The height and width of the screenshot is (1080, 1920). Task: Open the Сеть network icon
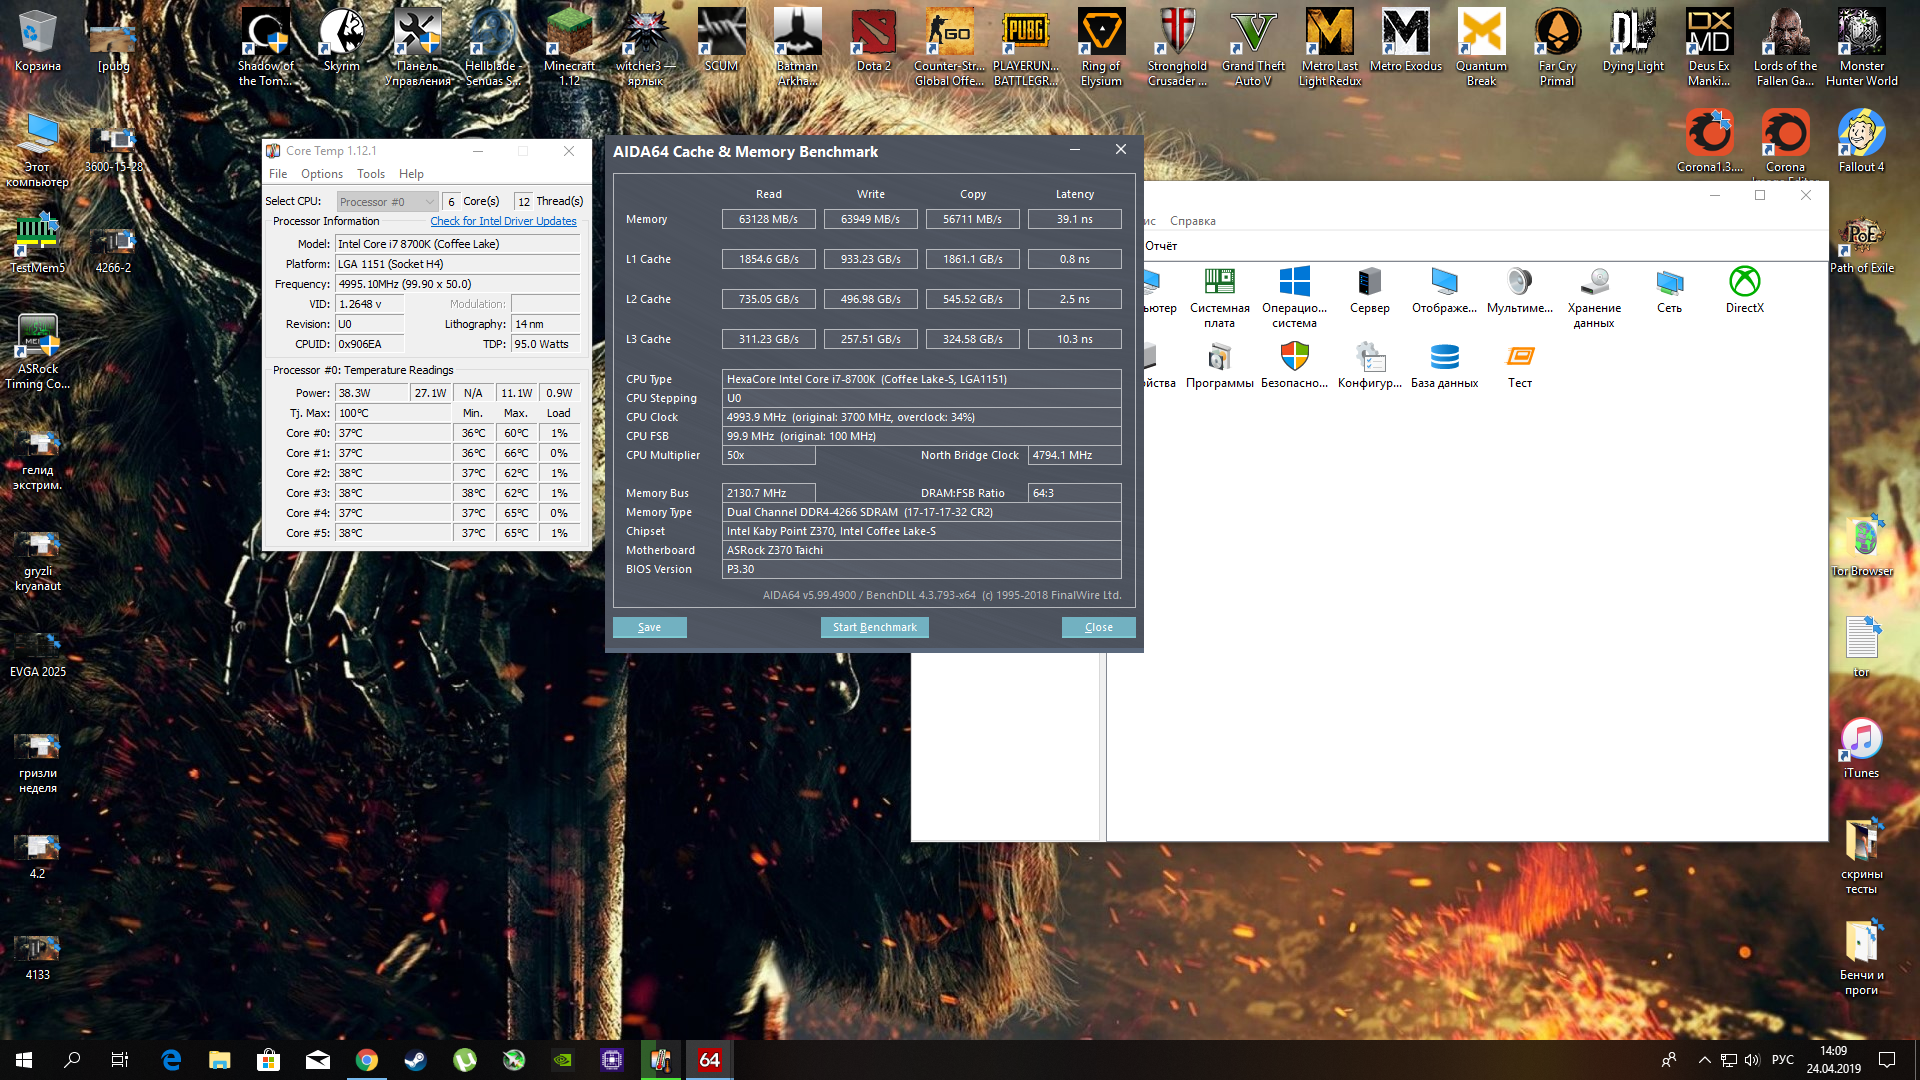[1669, 282]
